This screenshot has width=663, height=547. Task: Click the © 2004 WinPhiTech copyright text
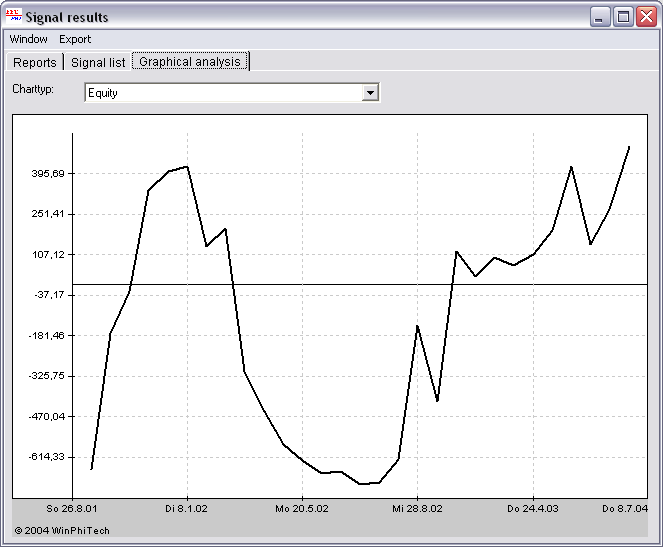point(62,530)
